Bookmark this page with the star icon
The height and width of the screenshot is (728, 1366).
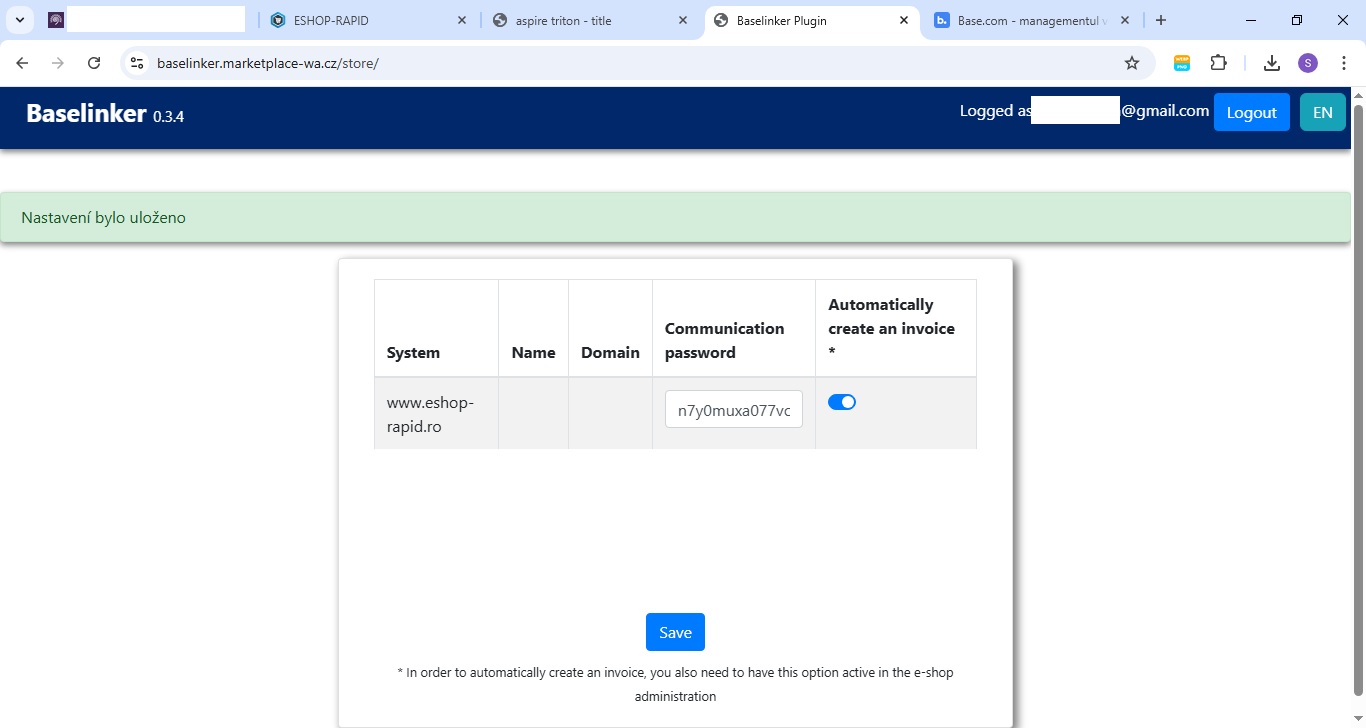1132,63
